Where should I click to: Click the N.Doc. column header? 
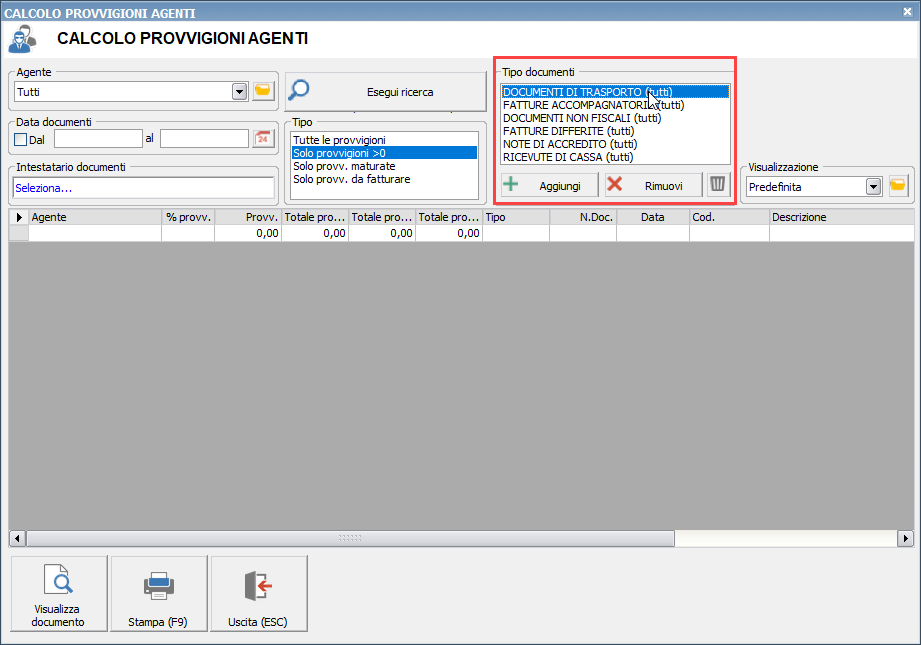tap(583, 217)
